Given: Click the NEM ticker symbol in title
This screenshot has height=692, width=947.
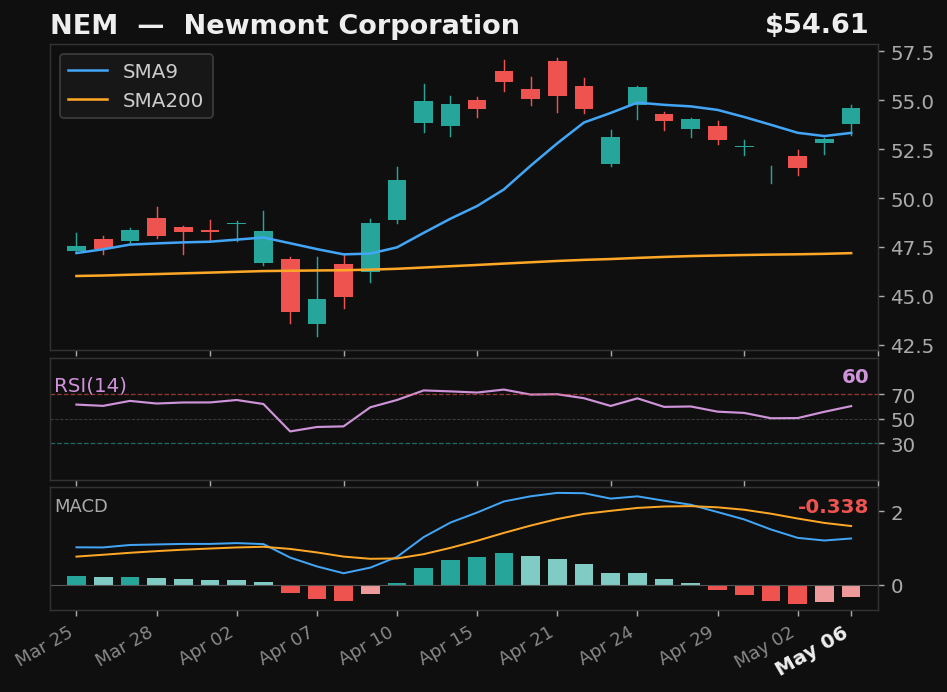Looking at the screenshot, I should tap(84, 25).
